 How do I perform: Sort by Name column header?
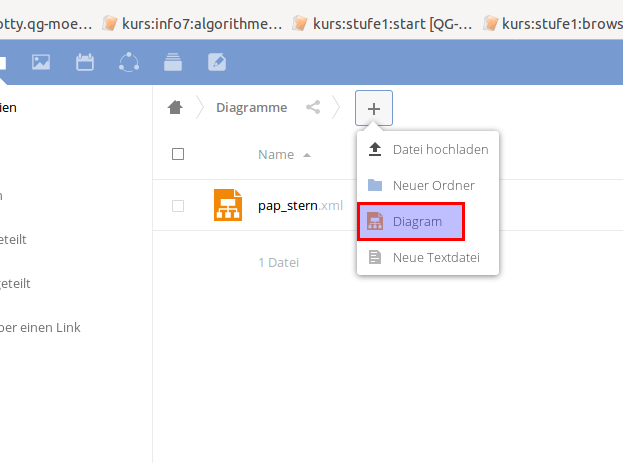284,155
